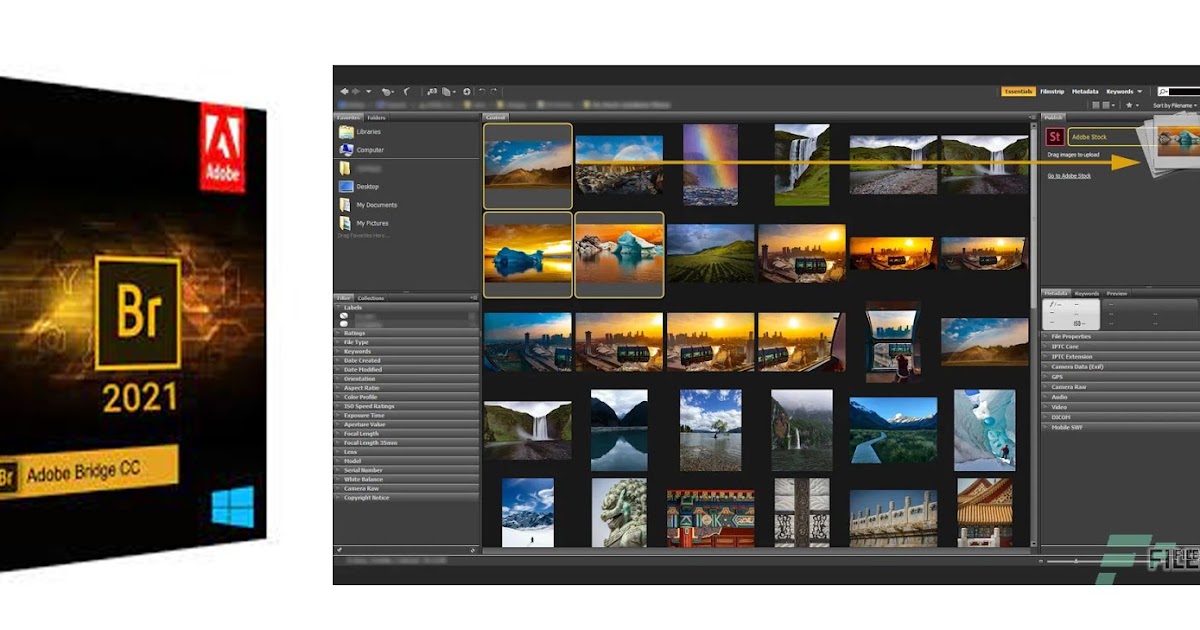Switch to Keywords workspace
This screenshot has height=630, width=1200.
(x=1119, y=92)
